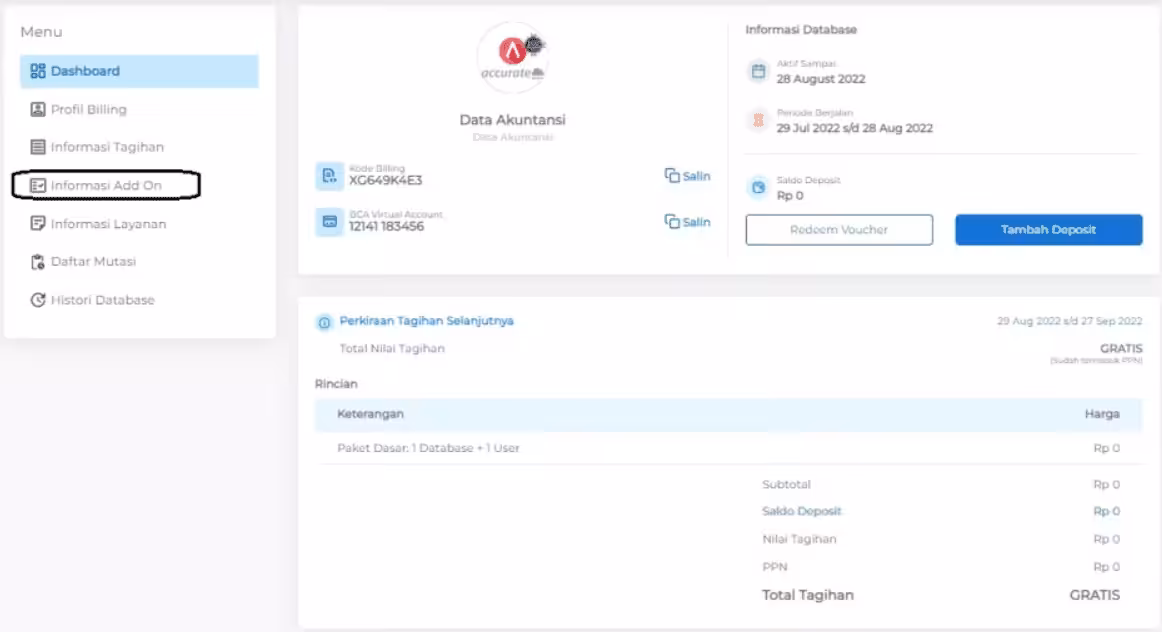The image size is (1162, 632).
Task: Click the Aktif Sampai calendar icon
Action: [758, 72]
